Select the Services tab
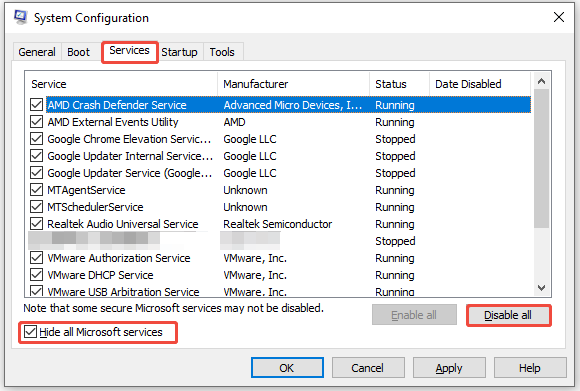 tap(129, 51)
